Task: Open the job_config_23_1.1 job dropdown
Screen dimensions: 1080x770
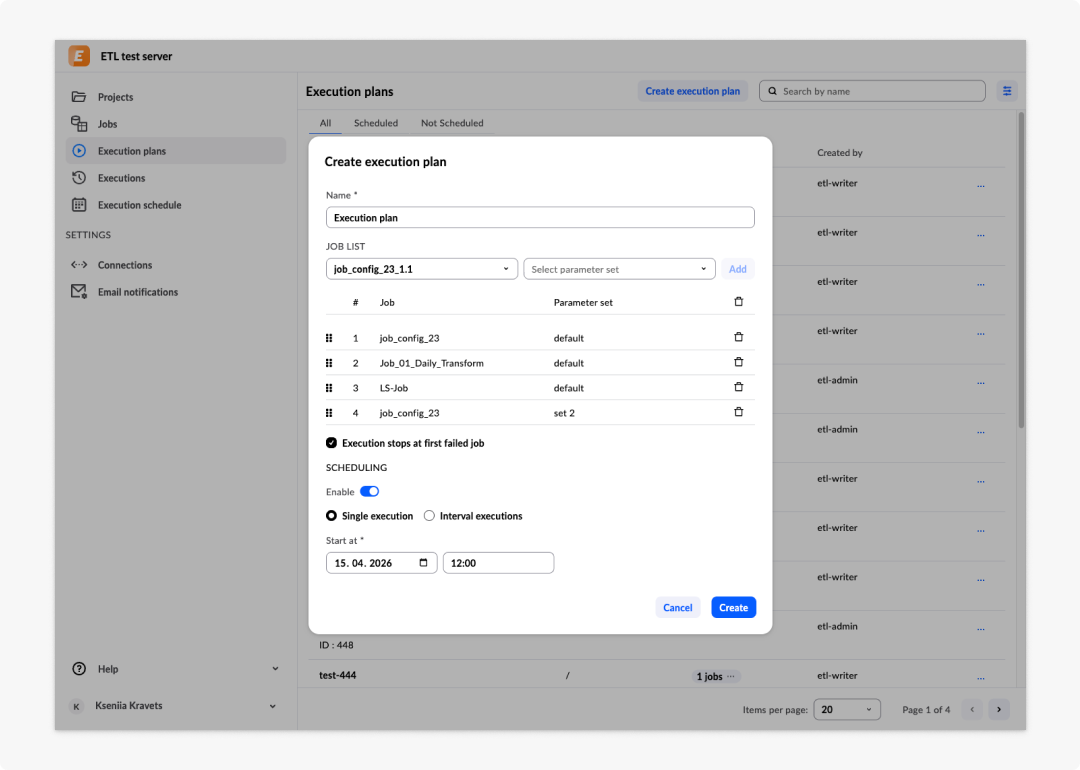Action: [422, 269]
